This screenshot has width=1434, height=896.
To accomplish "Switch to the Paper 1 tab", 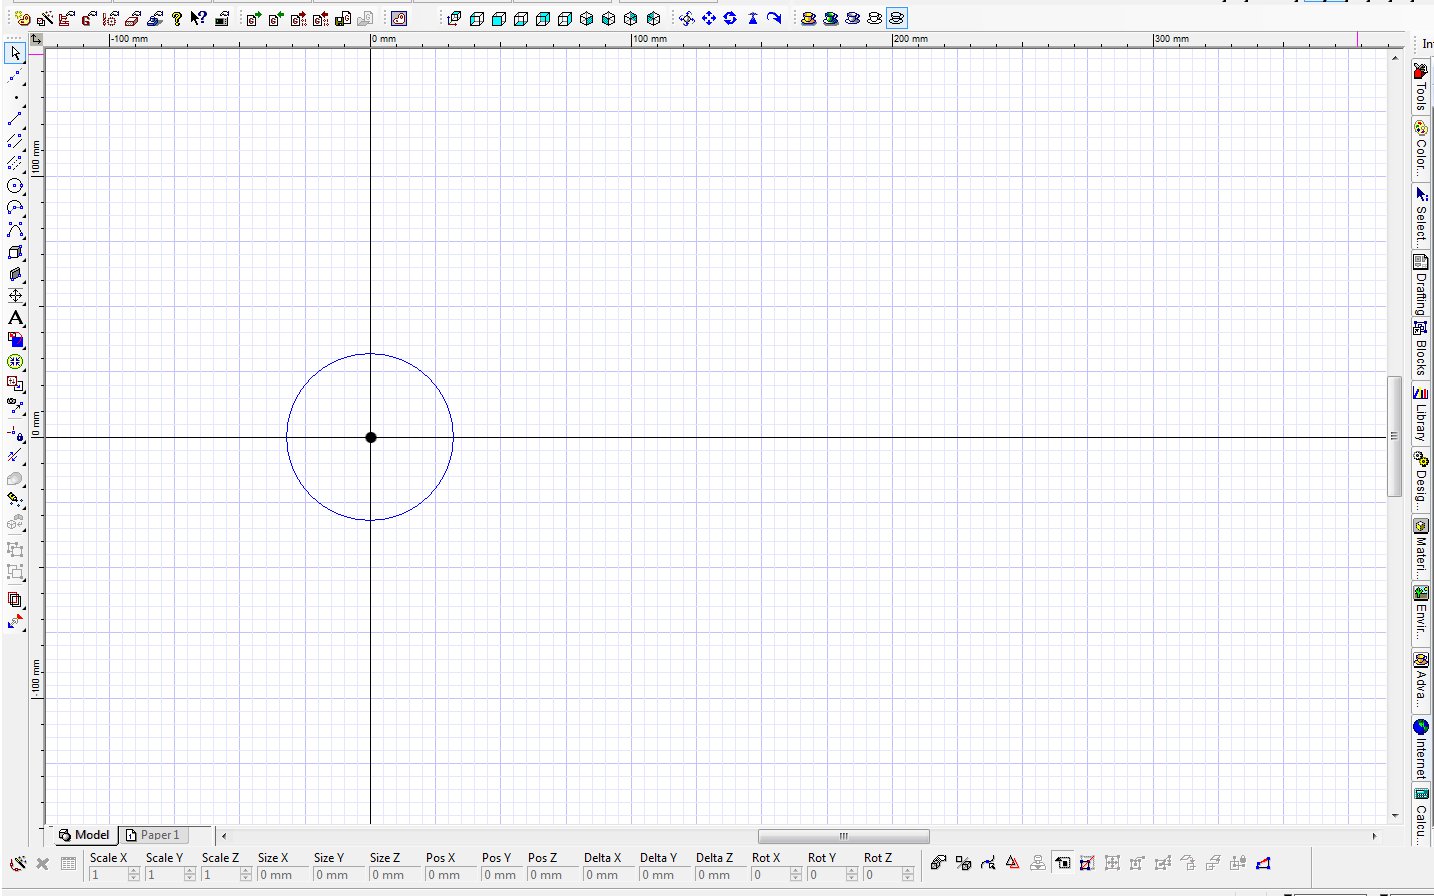I will pos(153,835).
